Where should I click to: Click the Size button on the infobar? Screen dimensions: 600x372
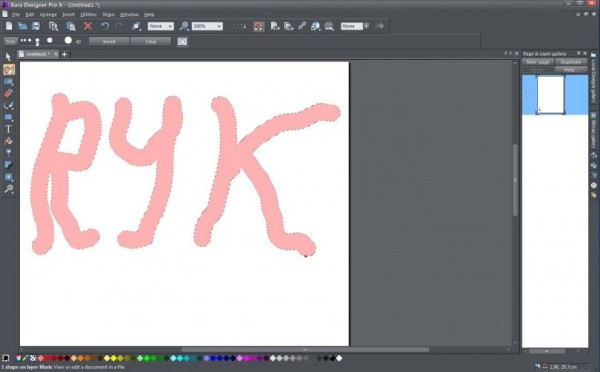tap(11, 41)
